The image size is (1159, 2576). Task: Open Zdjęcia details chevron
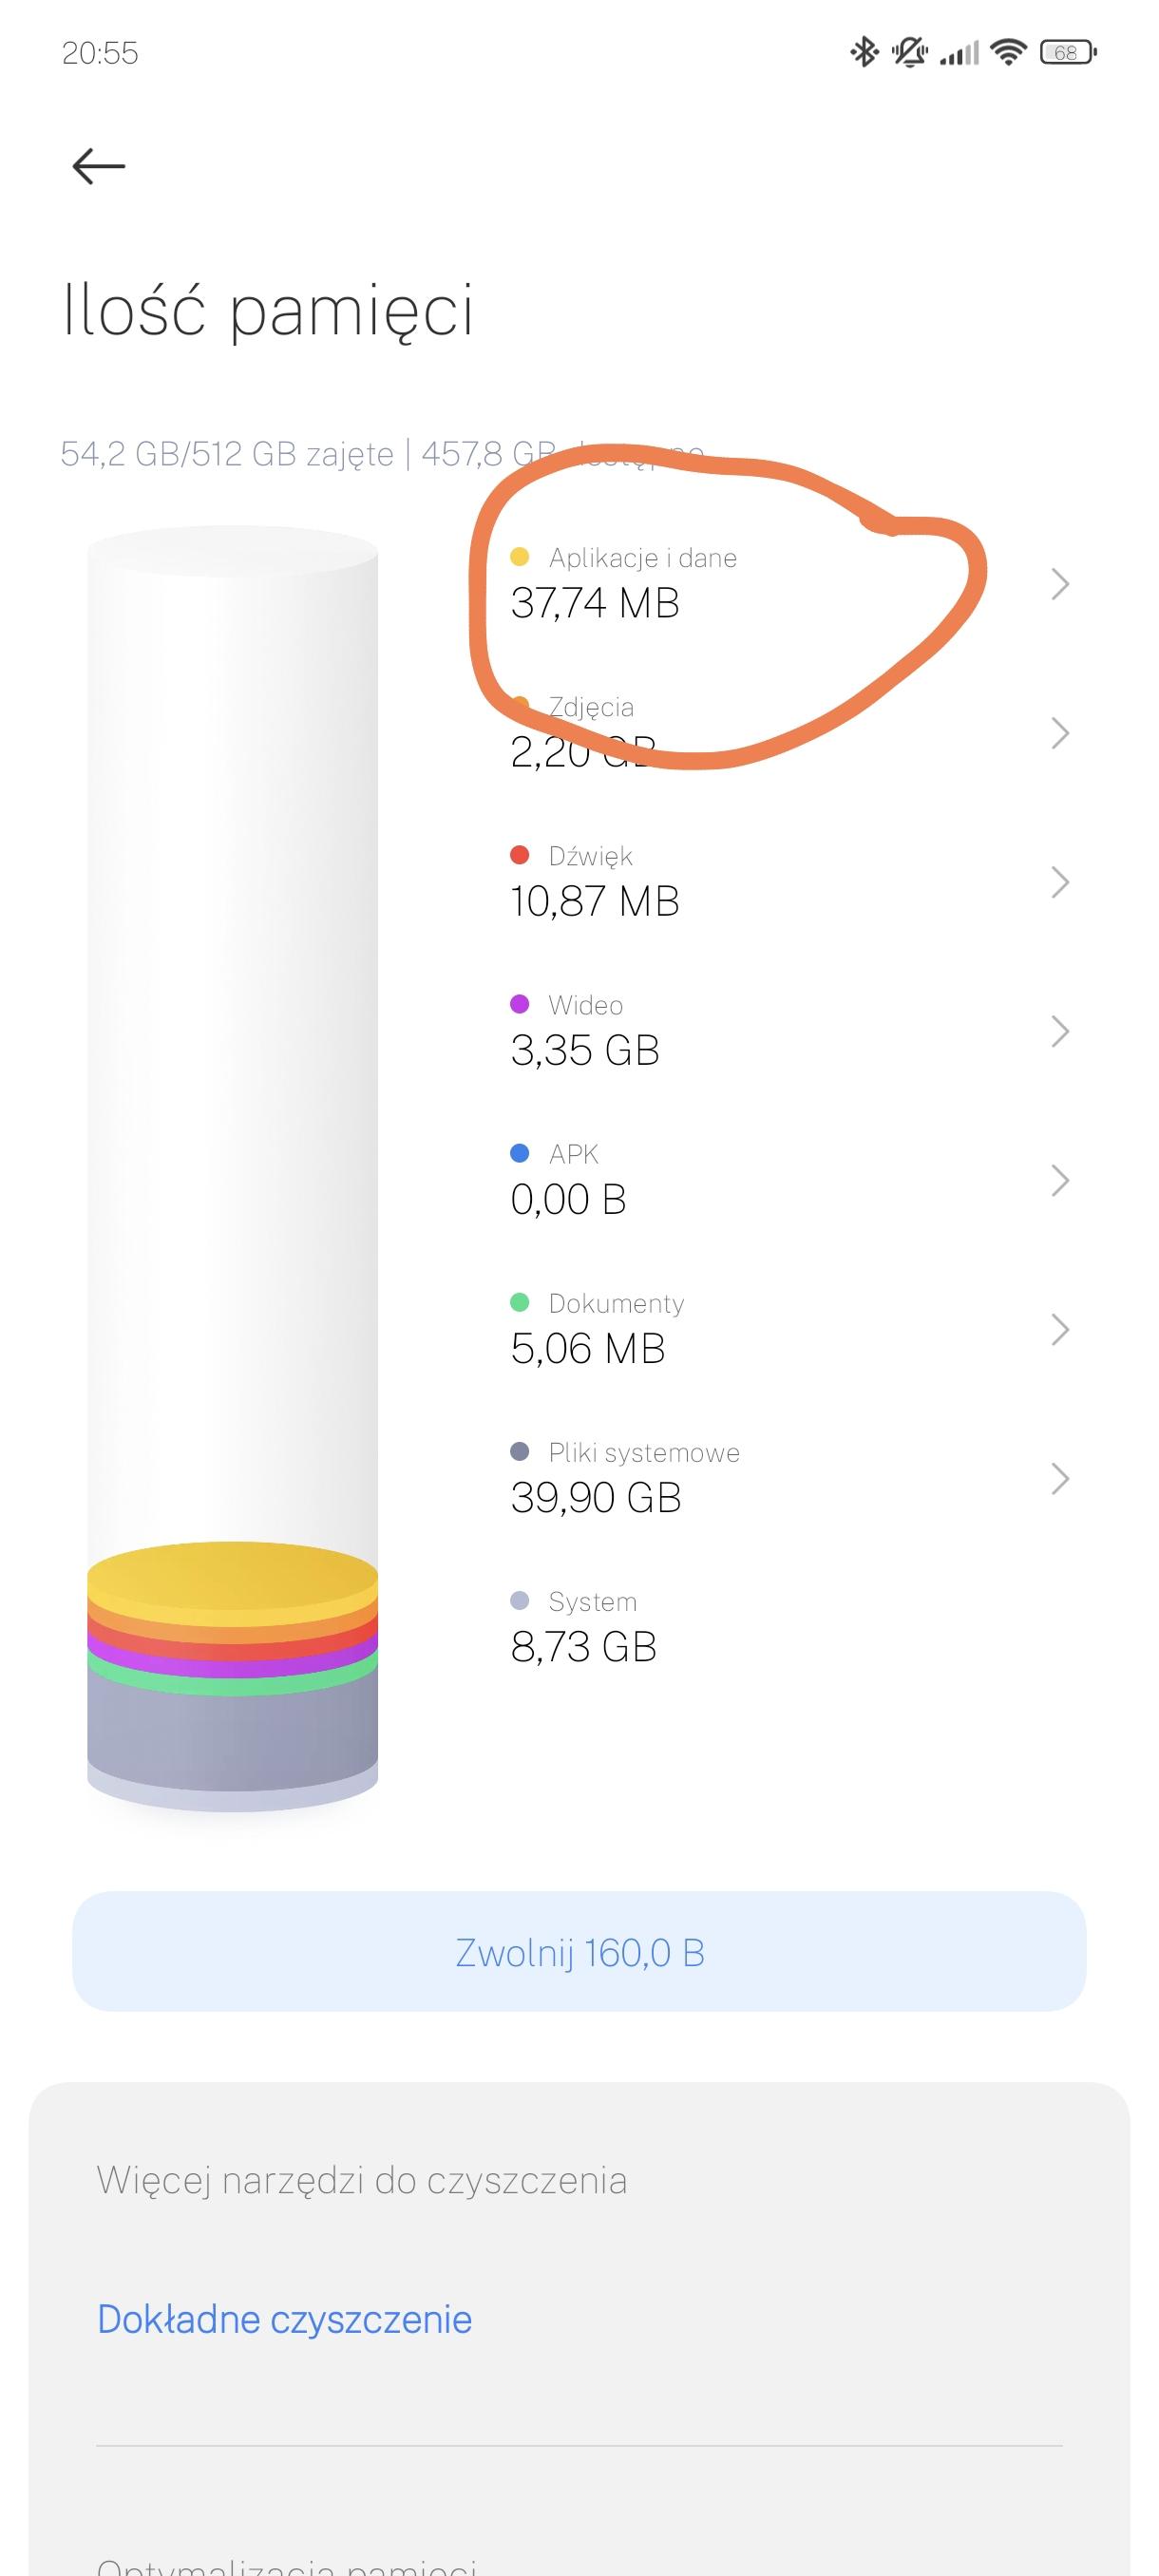click(1060, 733)
